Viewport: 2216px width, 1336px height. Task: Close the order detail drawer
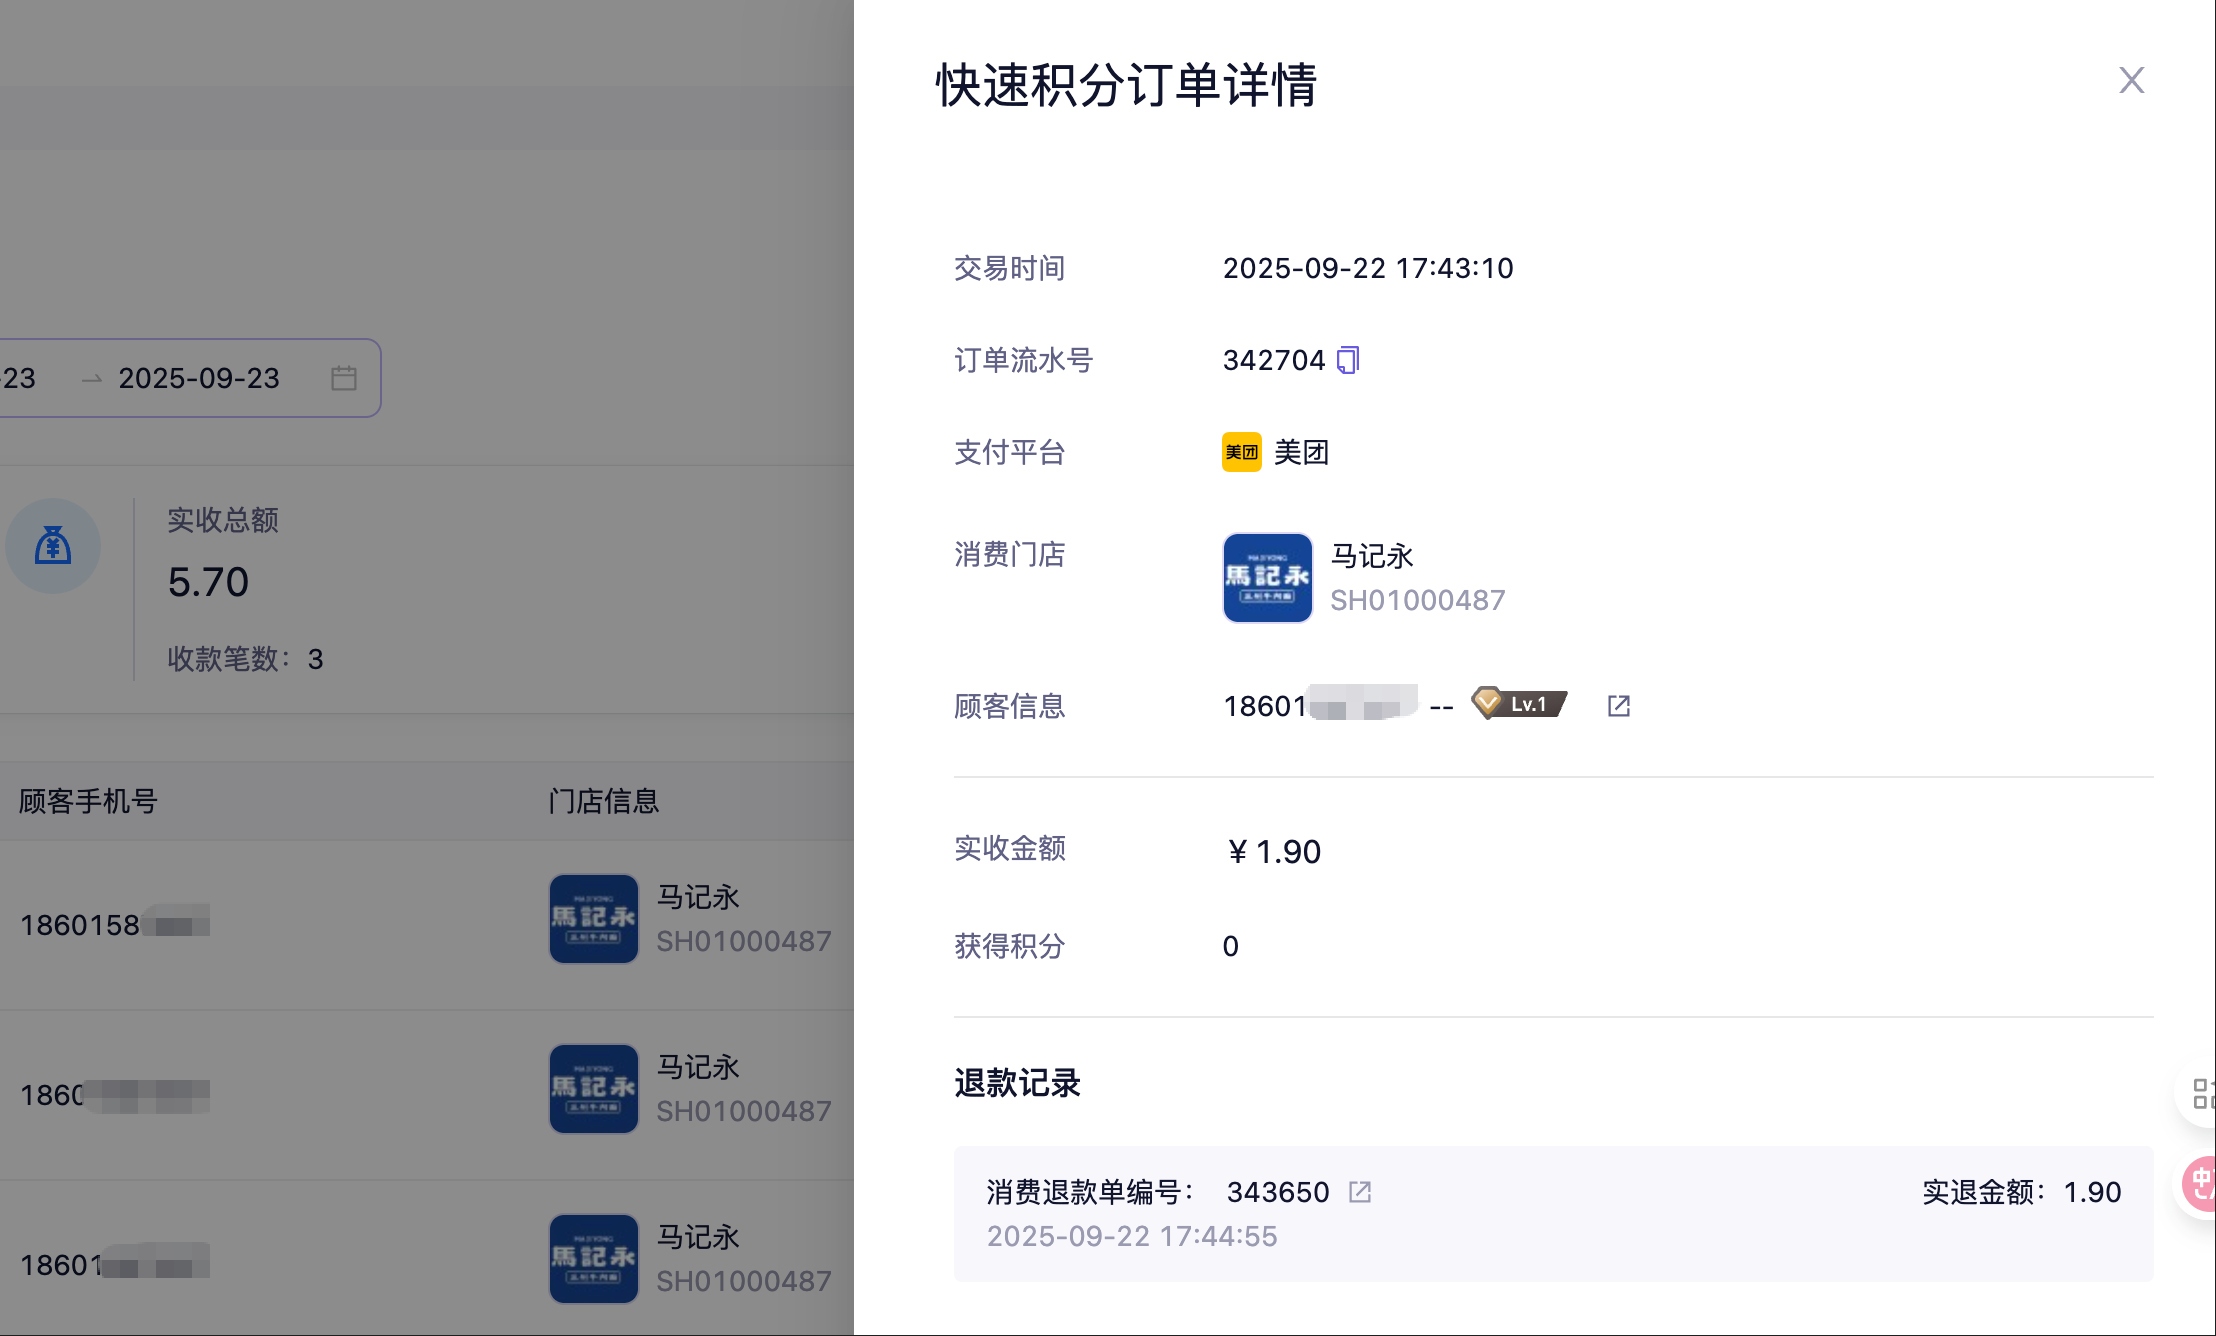tap(2131, 80)
